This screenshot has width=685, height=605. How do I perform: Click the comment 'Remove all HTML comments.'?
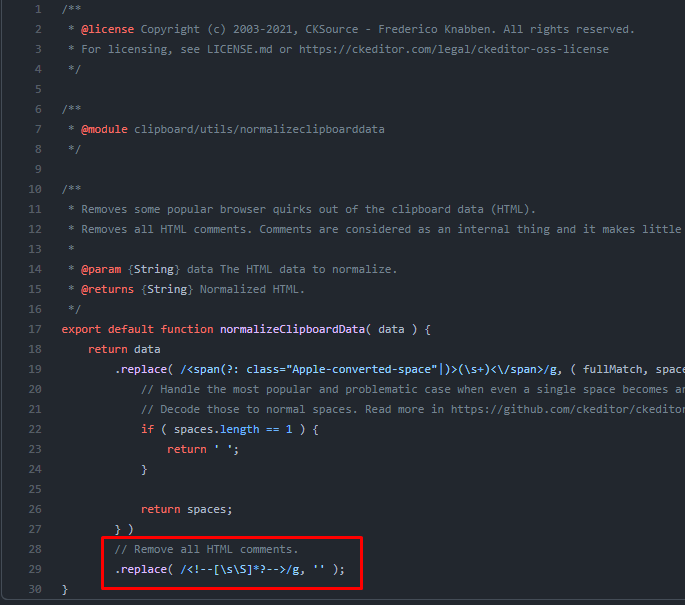[x=206, y=550]
